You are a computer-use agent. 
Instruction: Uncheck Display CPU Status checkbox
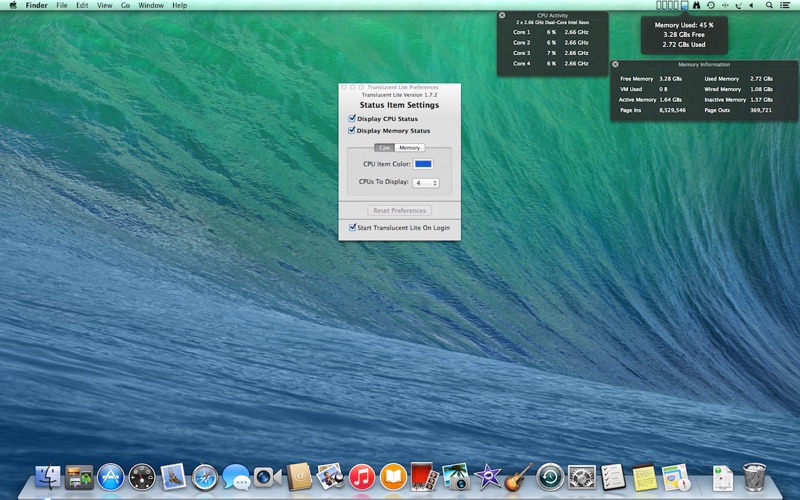click(352, 118)
